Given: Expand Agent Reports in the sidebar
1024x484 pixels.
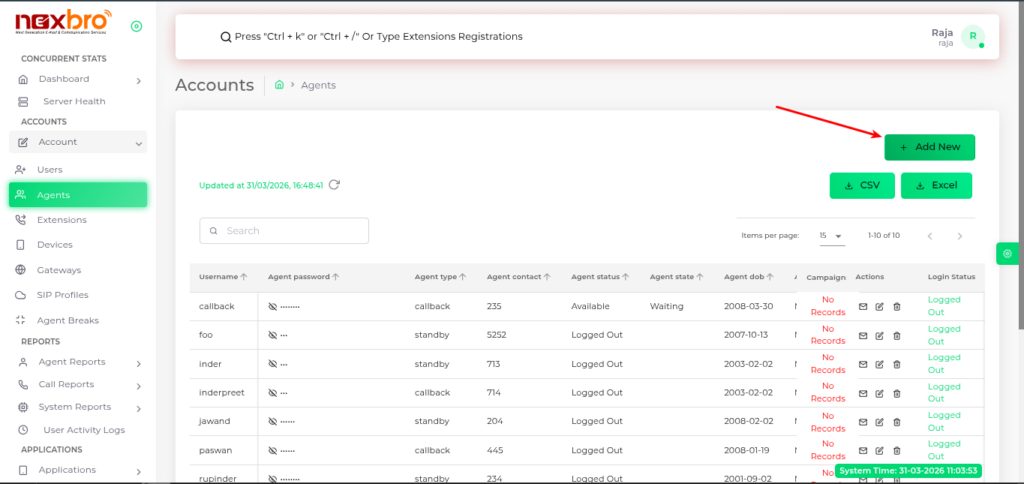Looking at the screenshot, I should 138,363.
